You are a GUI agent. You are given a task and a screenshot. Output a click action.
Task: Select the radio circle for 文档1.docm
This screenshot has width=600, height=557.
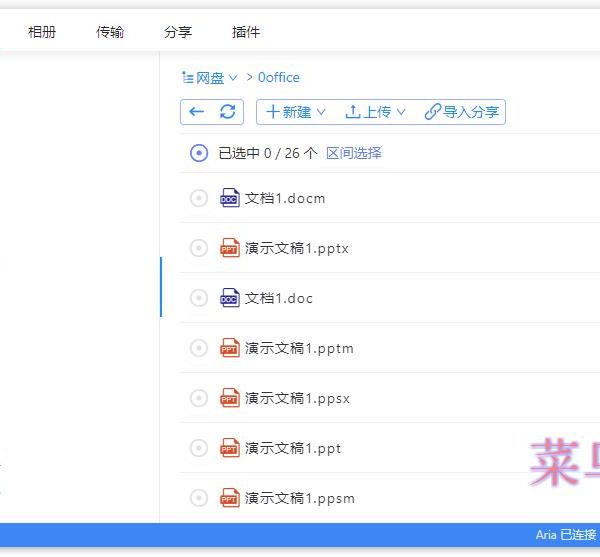[199, 198]
